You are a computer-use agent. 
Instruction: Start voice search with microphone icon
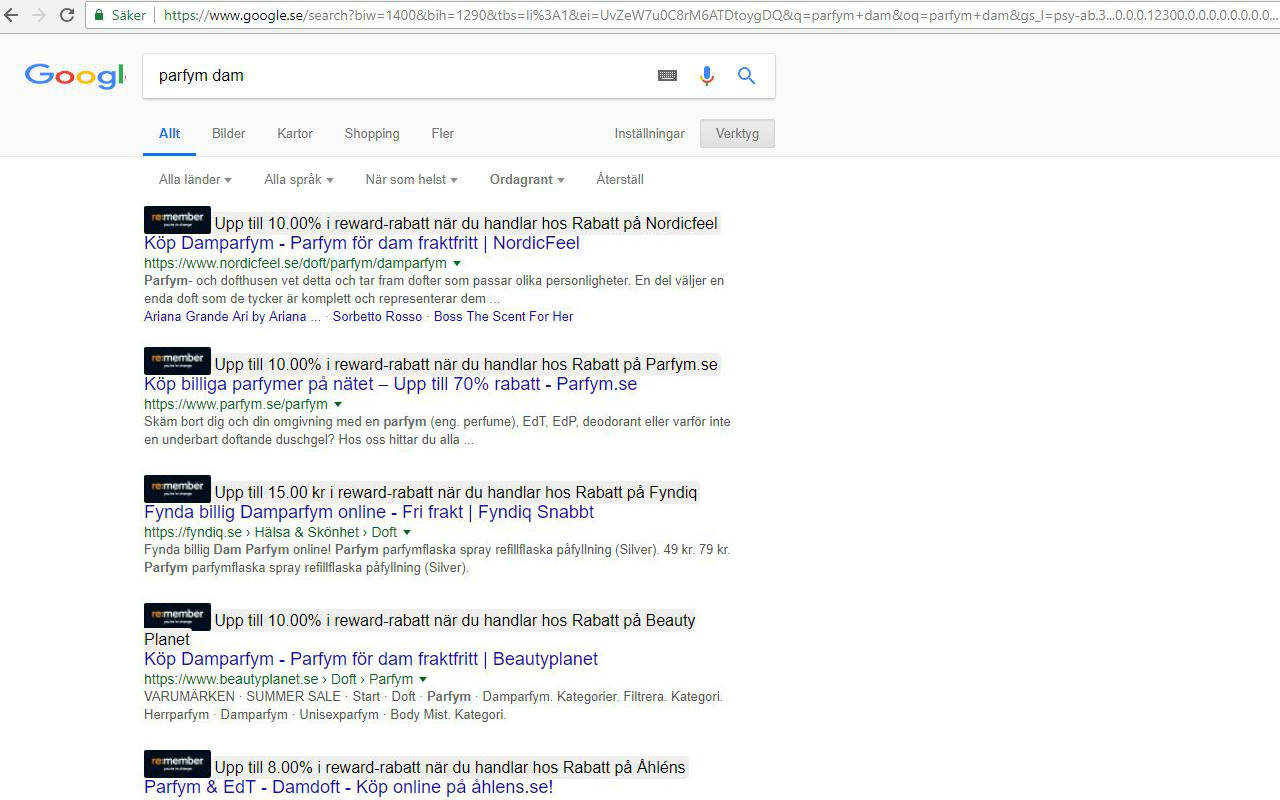[707, 76]
